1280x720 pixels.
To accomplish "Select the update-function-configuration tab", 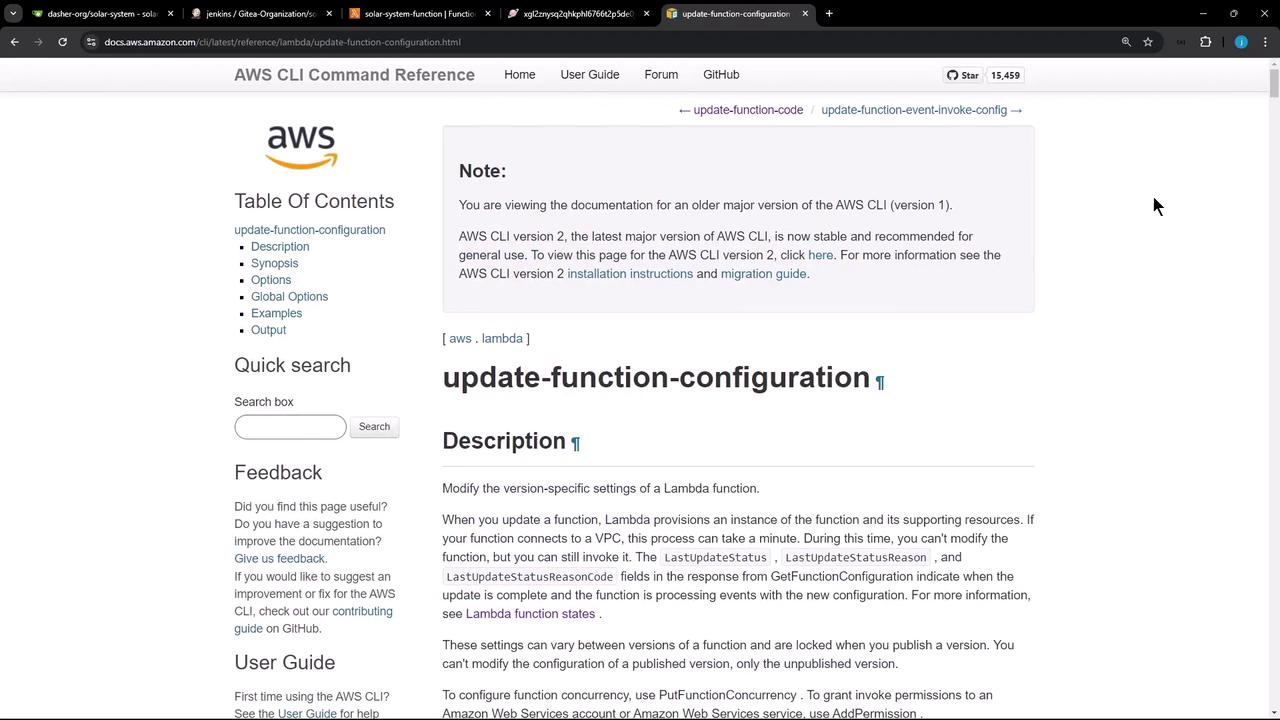I will coord(737,14).
